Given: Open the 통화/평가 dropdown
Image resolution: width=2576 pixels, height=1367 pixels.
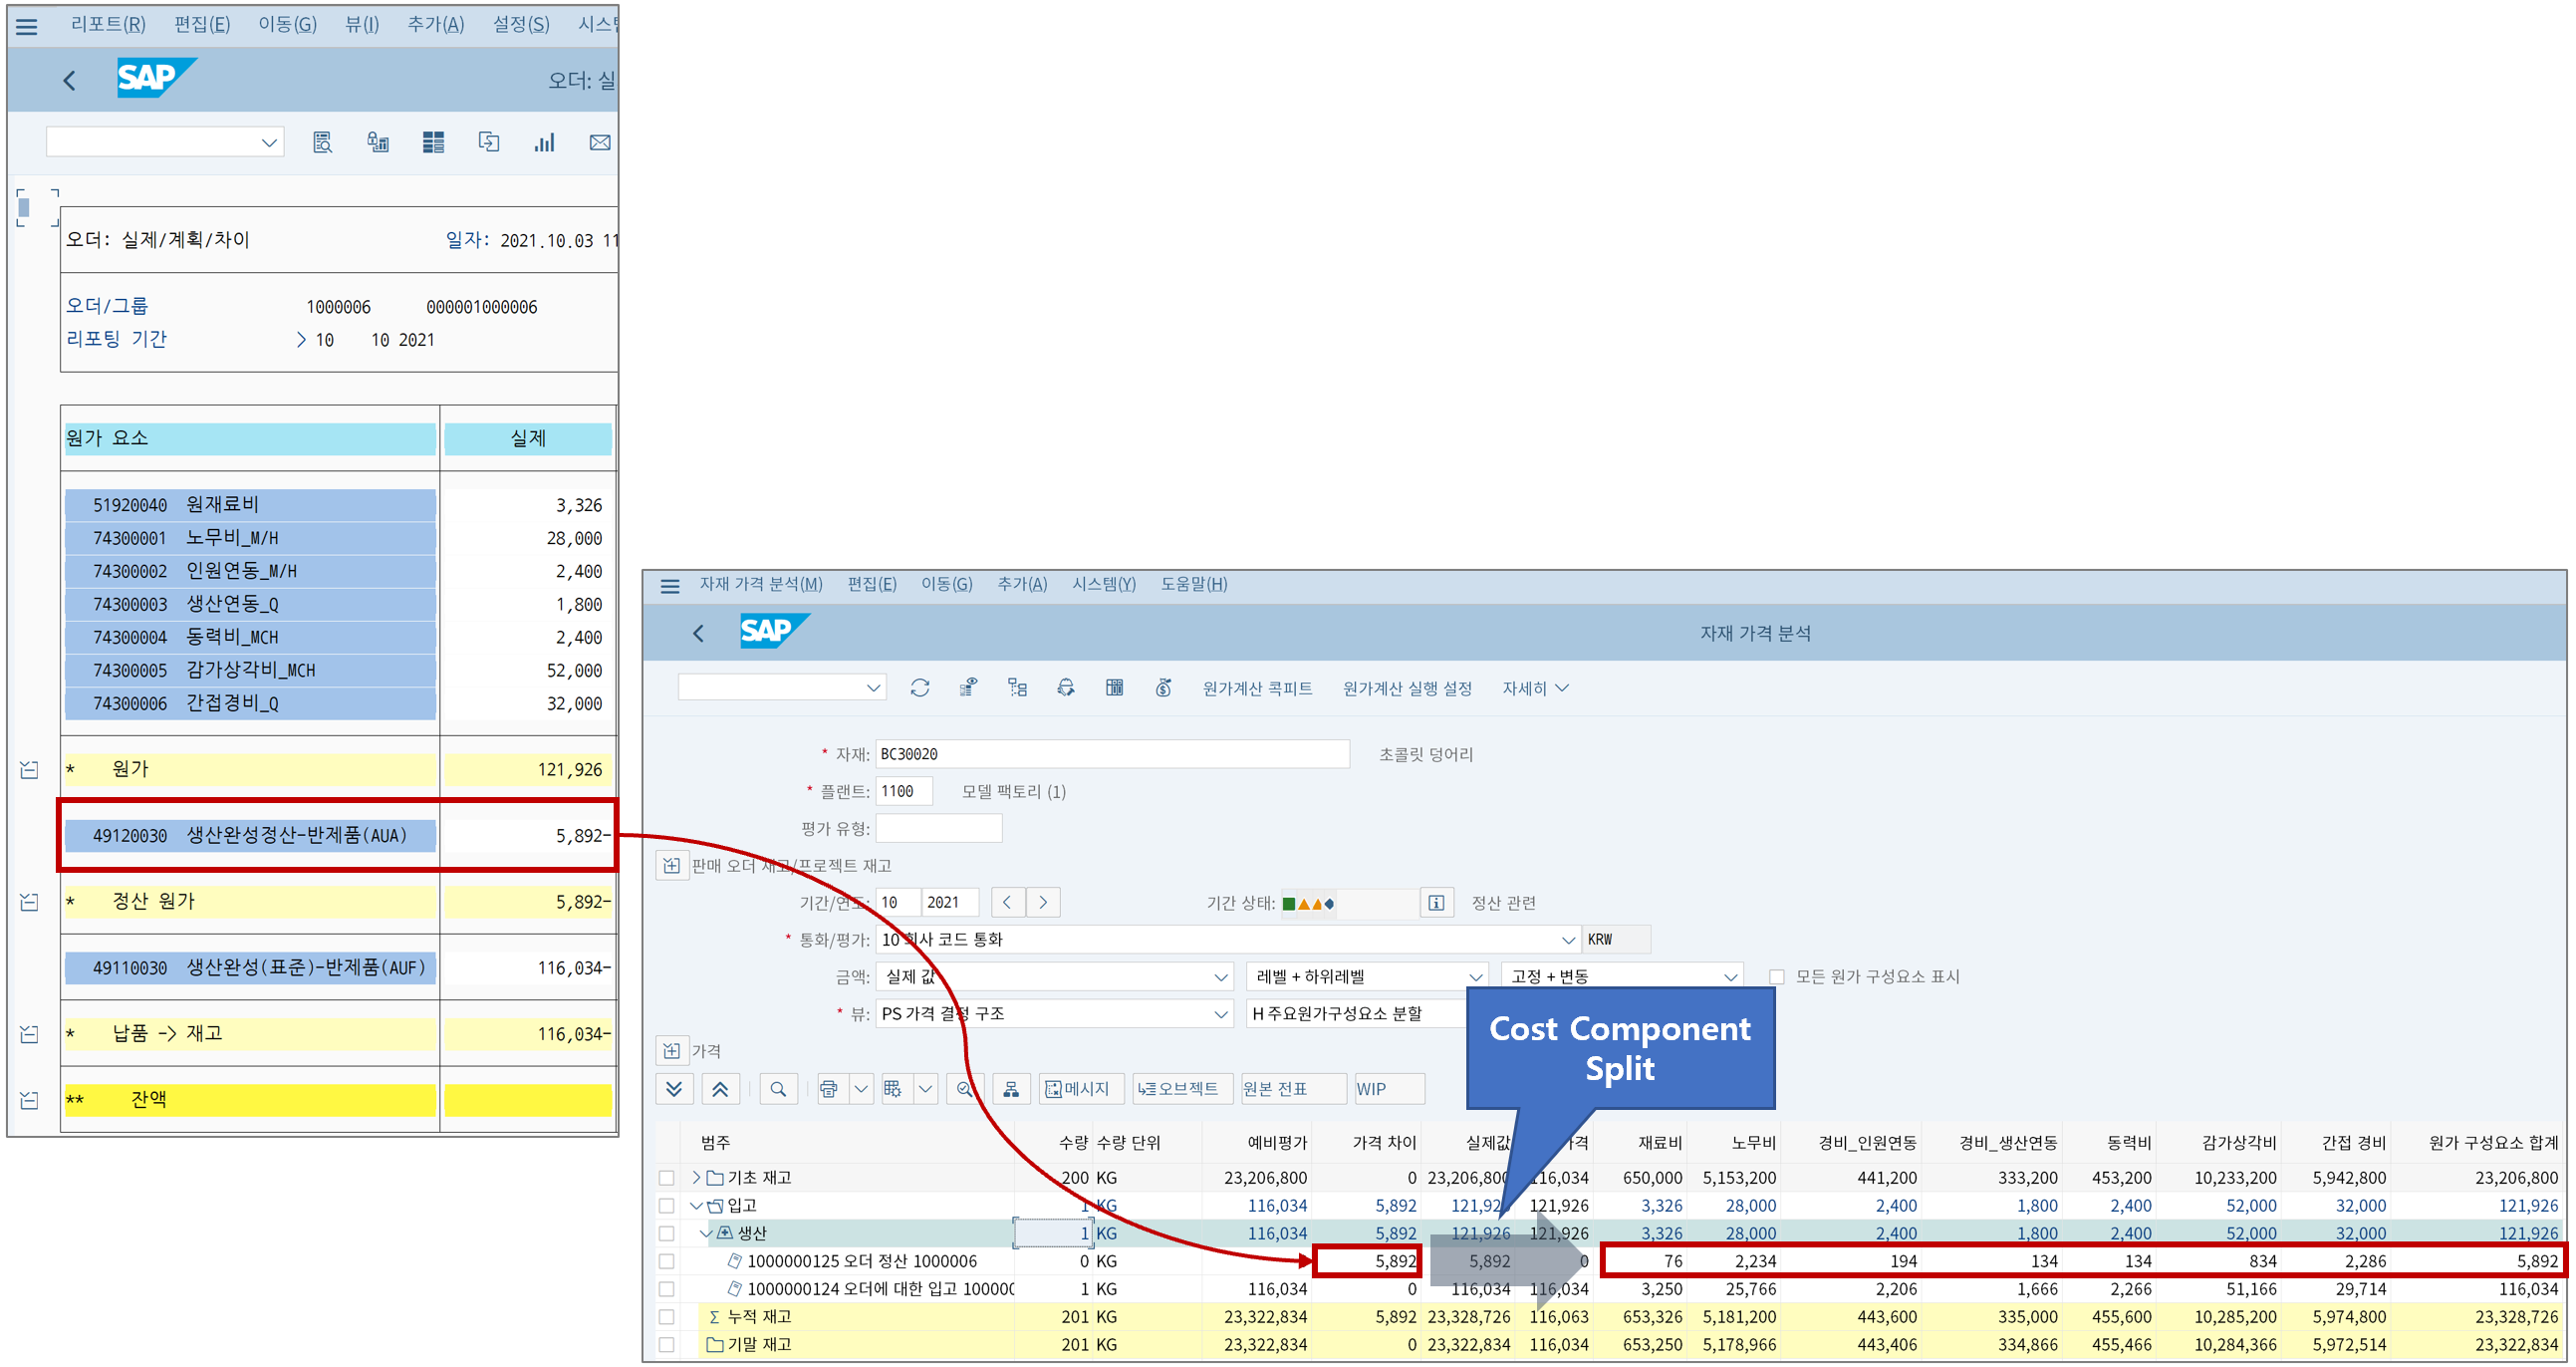Looking at the screenshot, I should (x=1567, y=940).
